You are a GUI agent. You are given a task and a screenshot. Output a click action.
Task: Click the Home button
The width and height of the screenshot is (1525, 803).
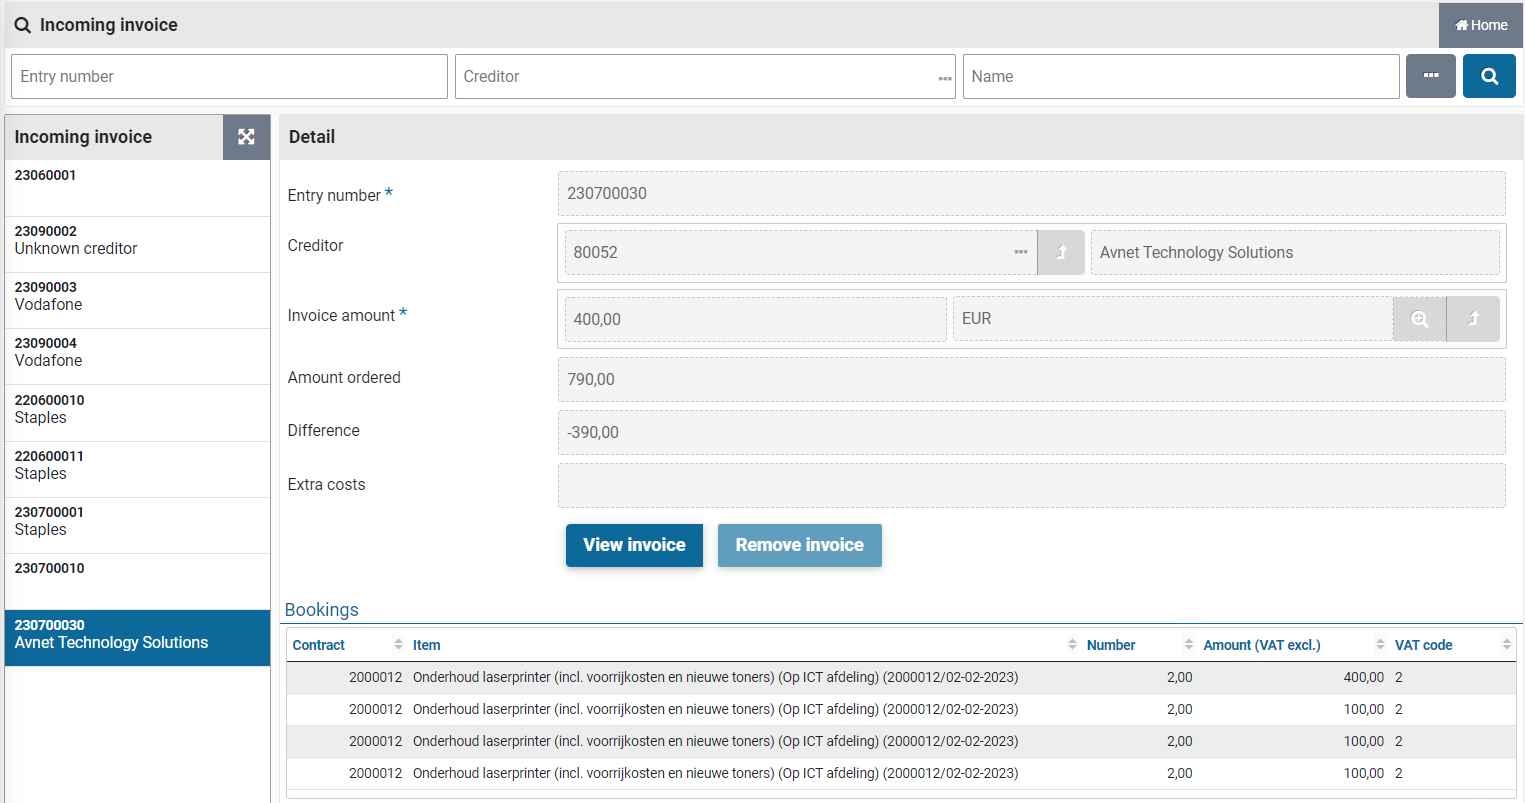1480,25
